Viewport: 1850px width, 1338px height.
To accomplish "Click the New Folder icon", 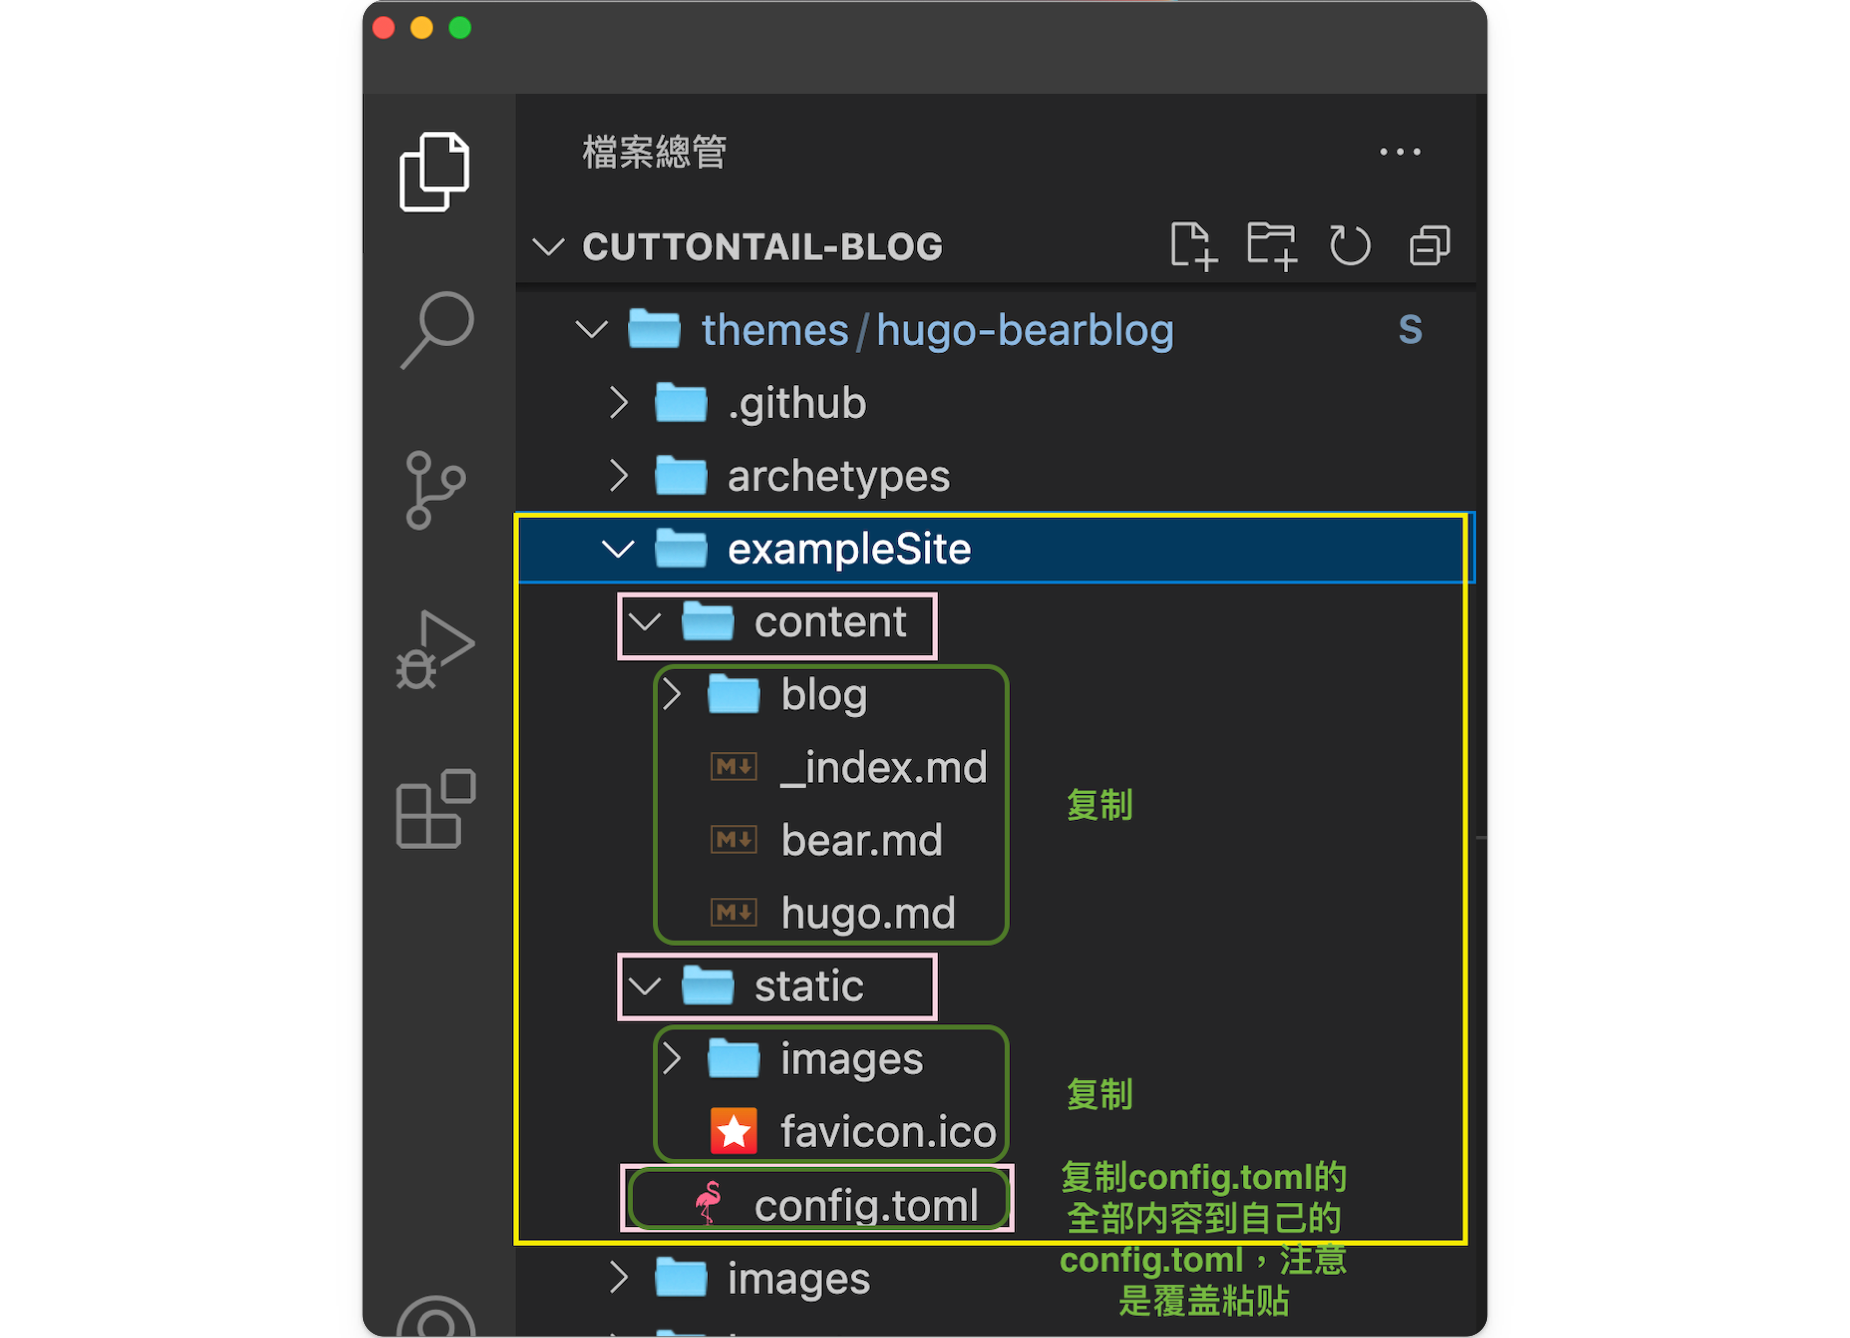I will click(1272, 246).
